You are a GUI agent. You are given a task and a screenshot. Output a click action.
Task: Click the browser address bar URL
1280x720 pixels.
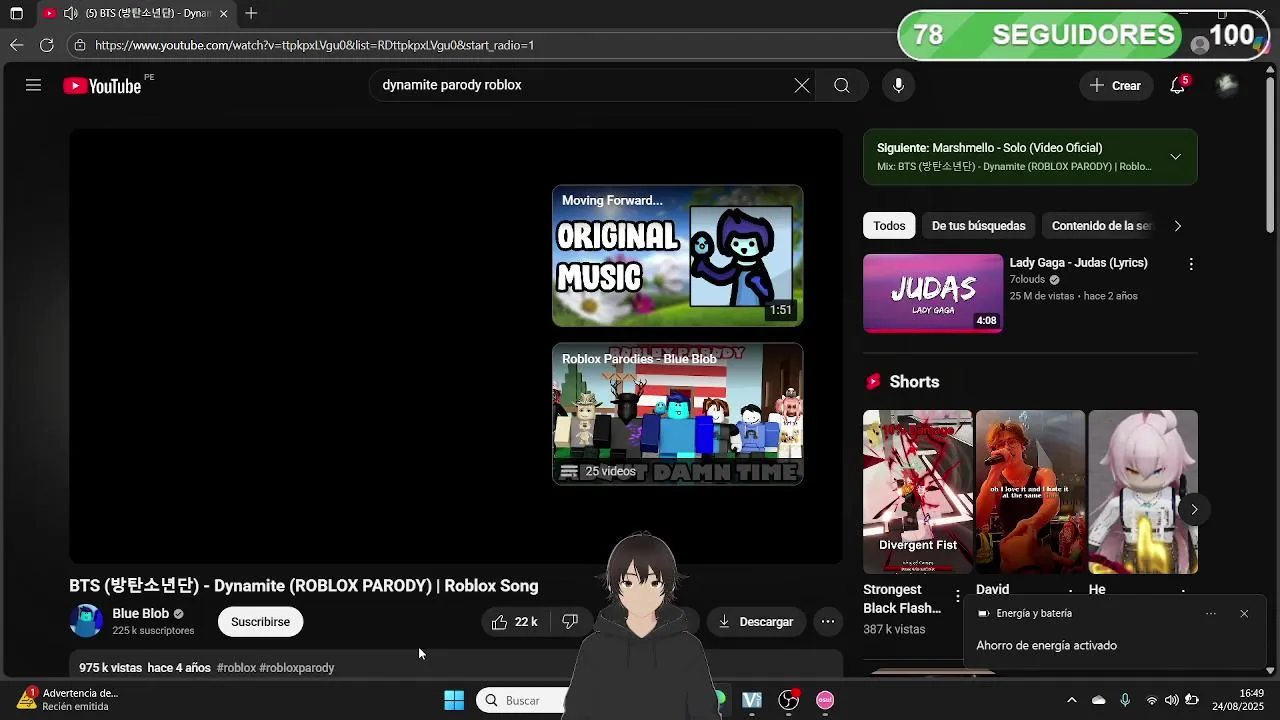315,45
